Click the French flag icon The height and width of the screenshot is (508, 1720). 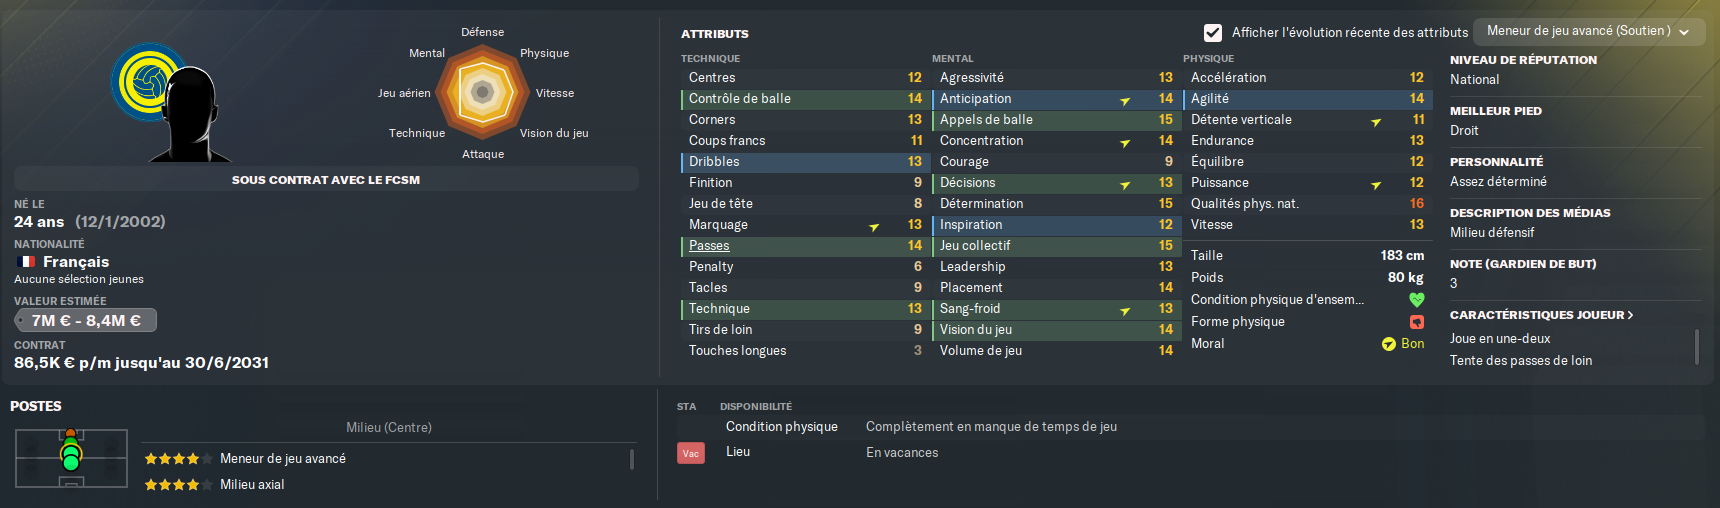(x=27, y=262)
